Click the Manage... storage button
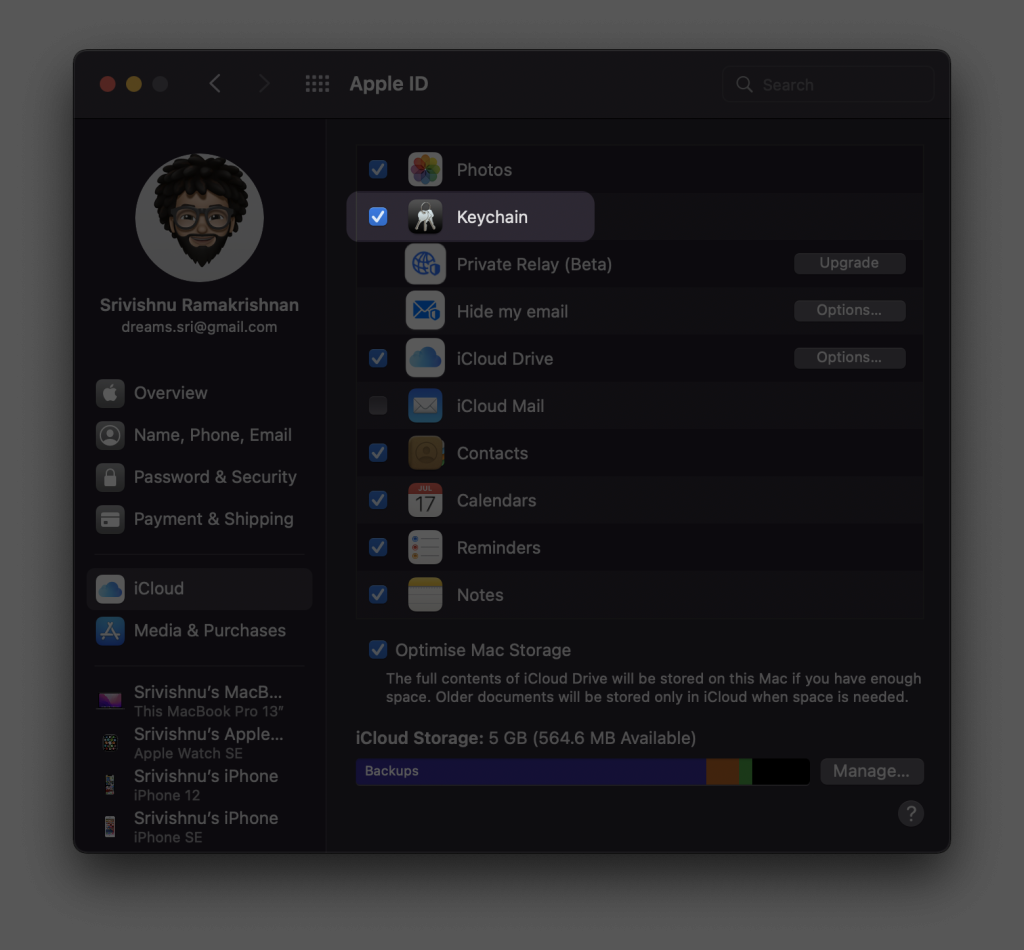This screenshot has width=1024, height=950. [872, 771]
